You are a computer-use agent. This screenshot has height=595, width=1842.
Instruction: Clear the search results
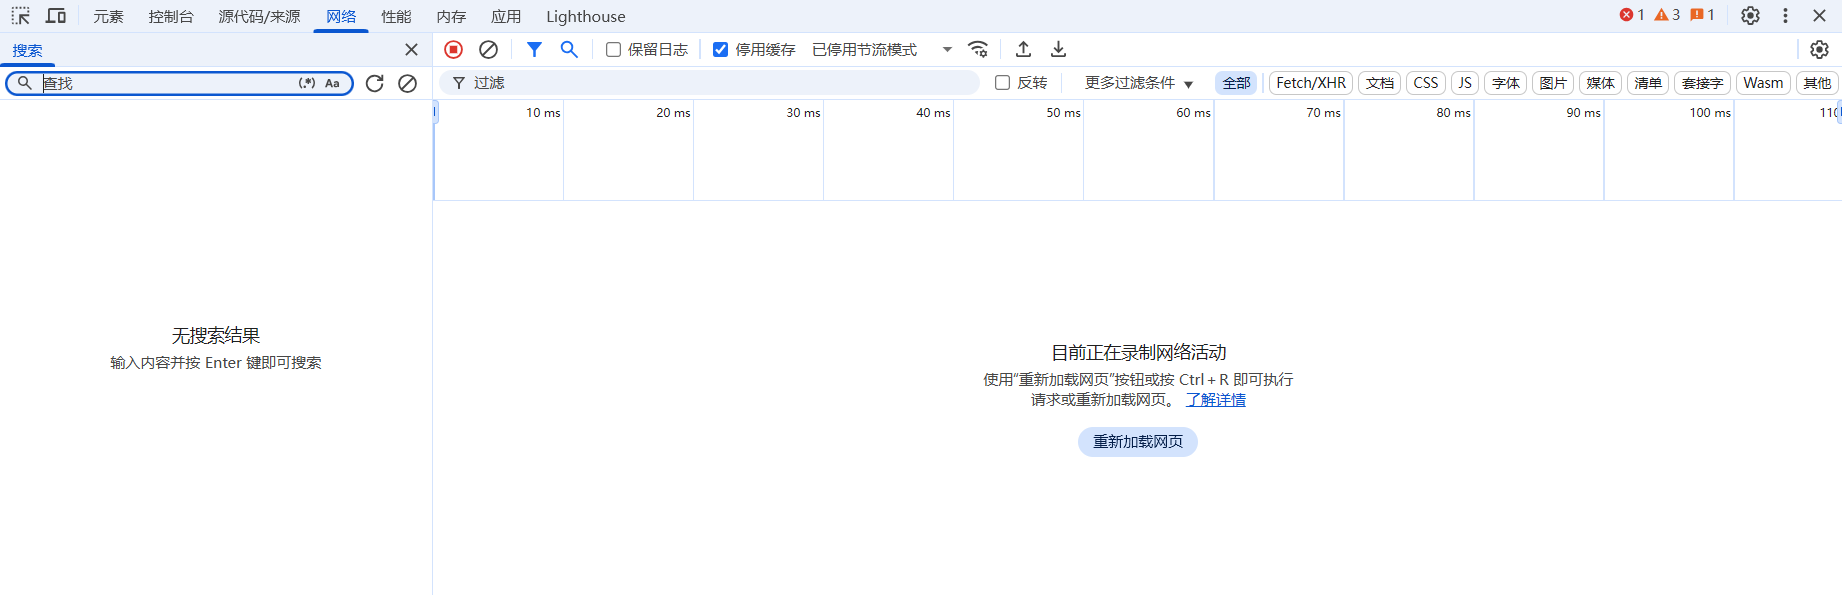click(x=407, y=83)
